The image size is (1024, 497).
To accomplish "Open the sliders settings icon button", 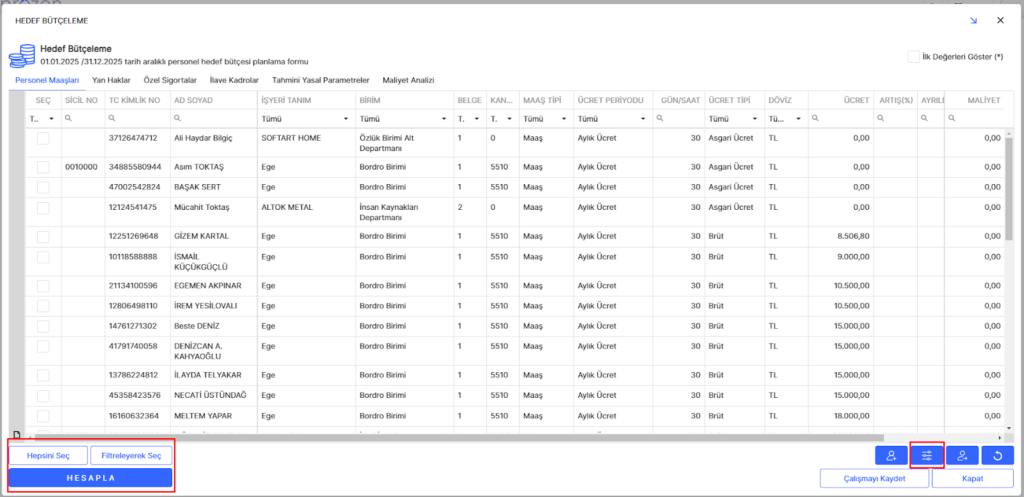I will point(927,456).
